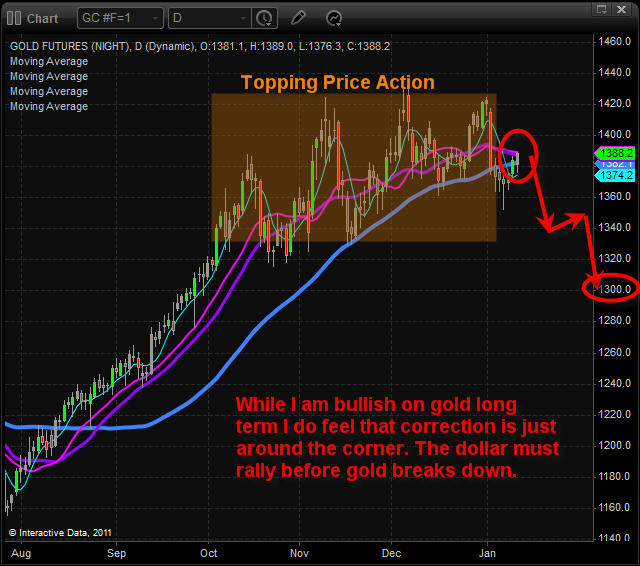Viewport: 640px width, 566px height.
Task: Click the Oct label on time axis
Action: click(209, 553)
